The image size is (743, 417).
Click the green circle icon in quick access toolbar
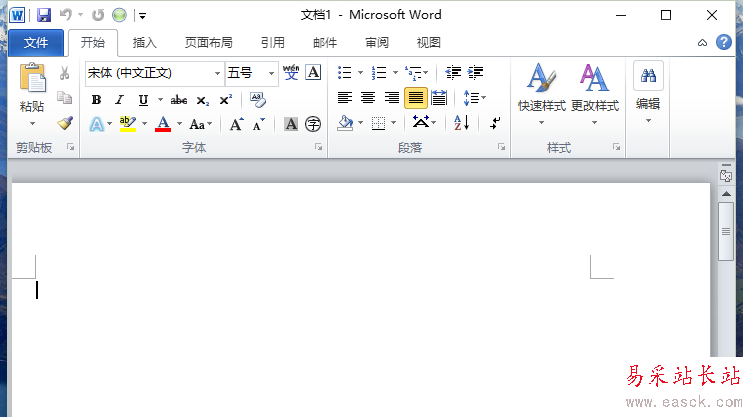pos(119,15)
